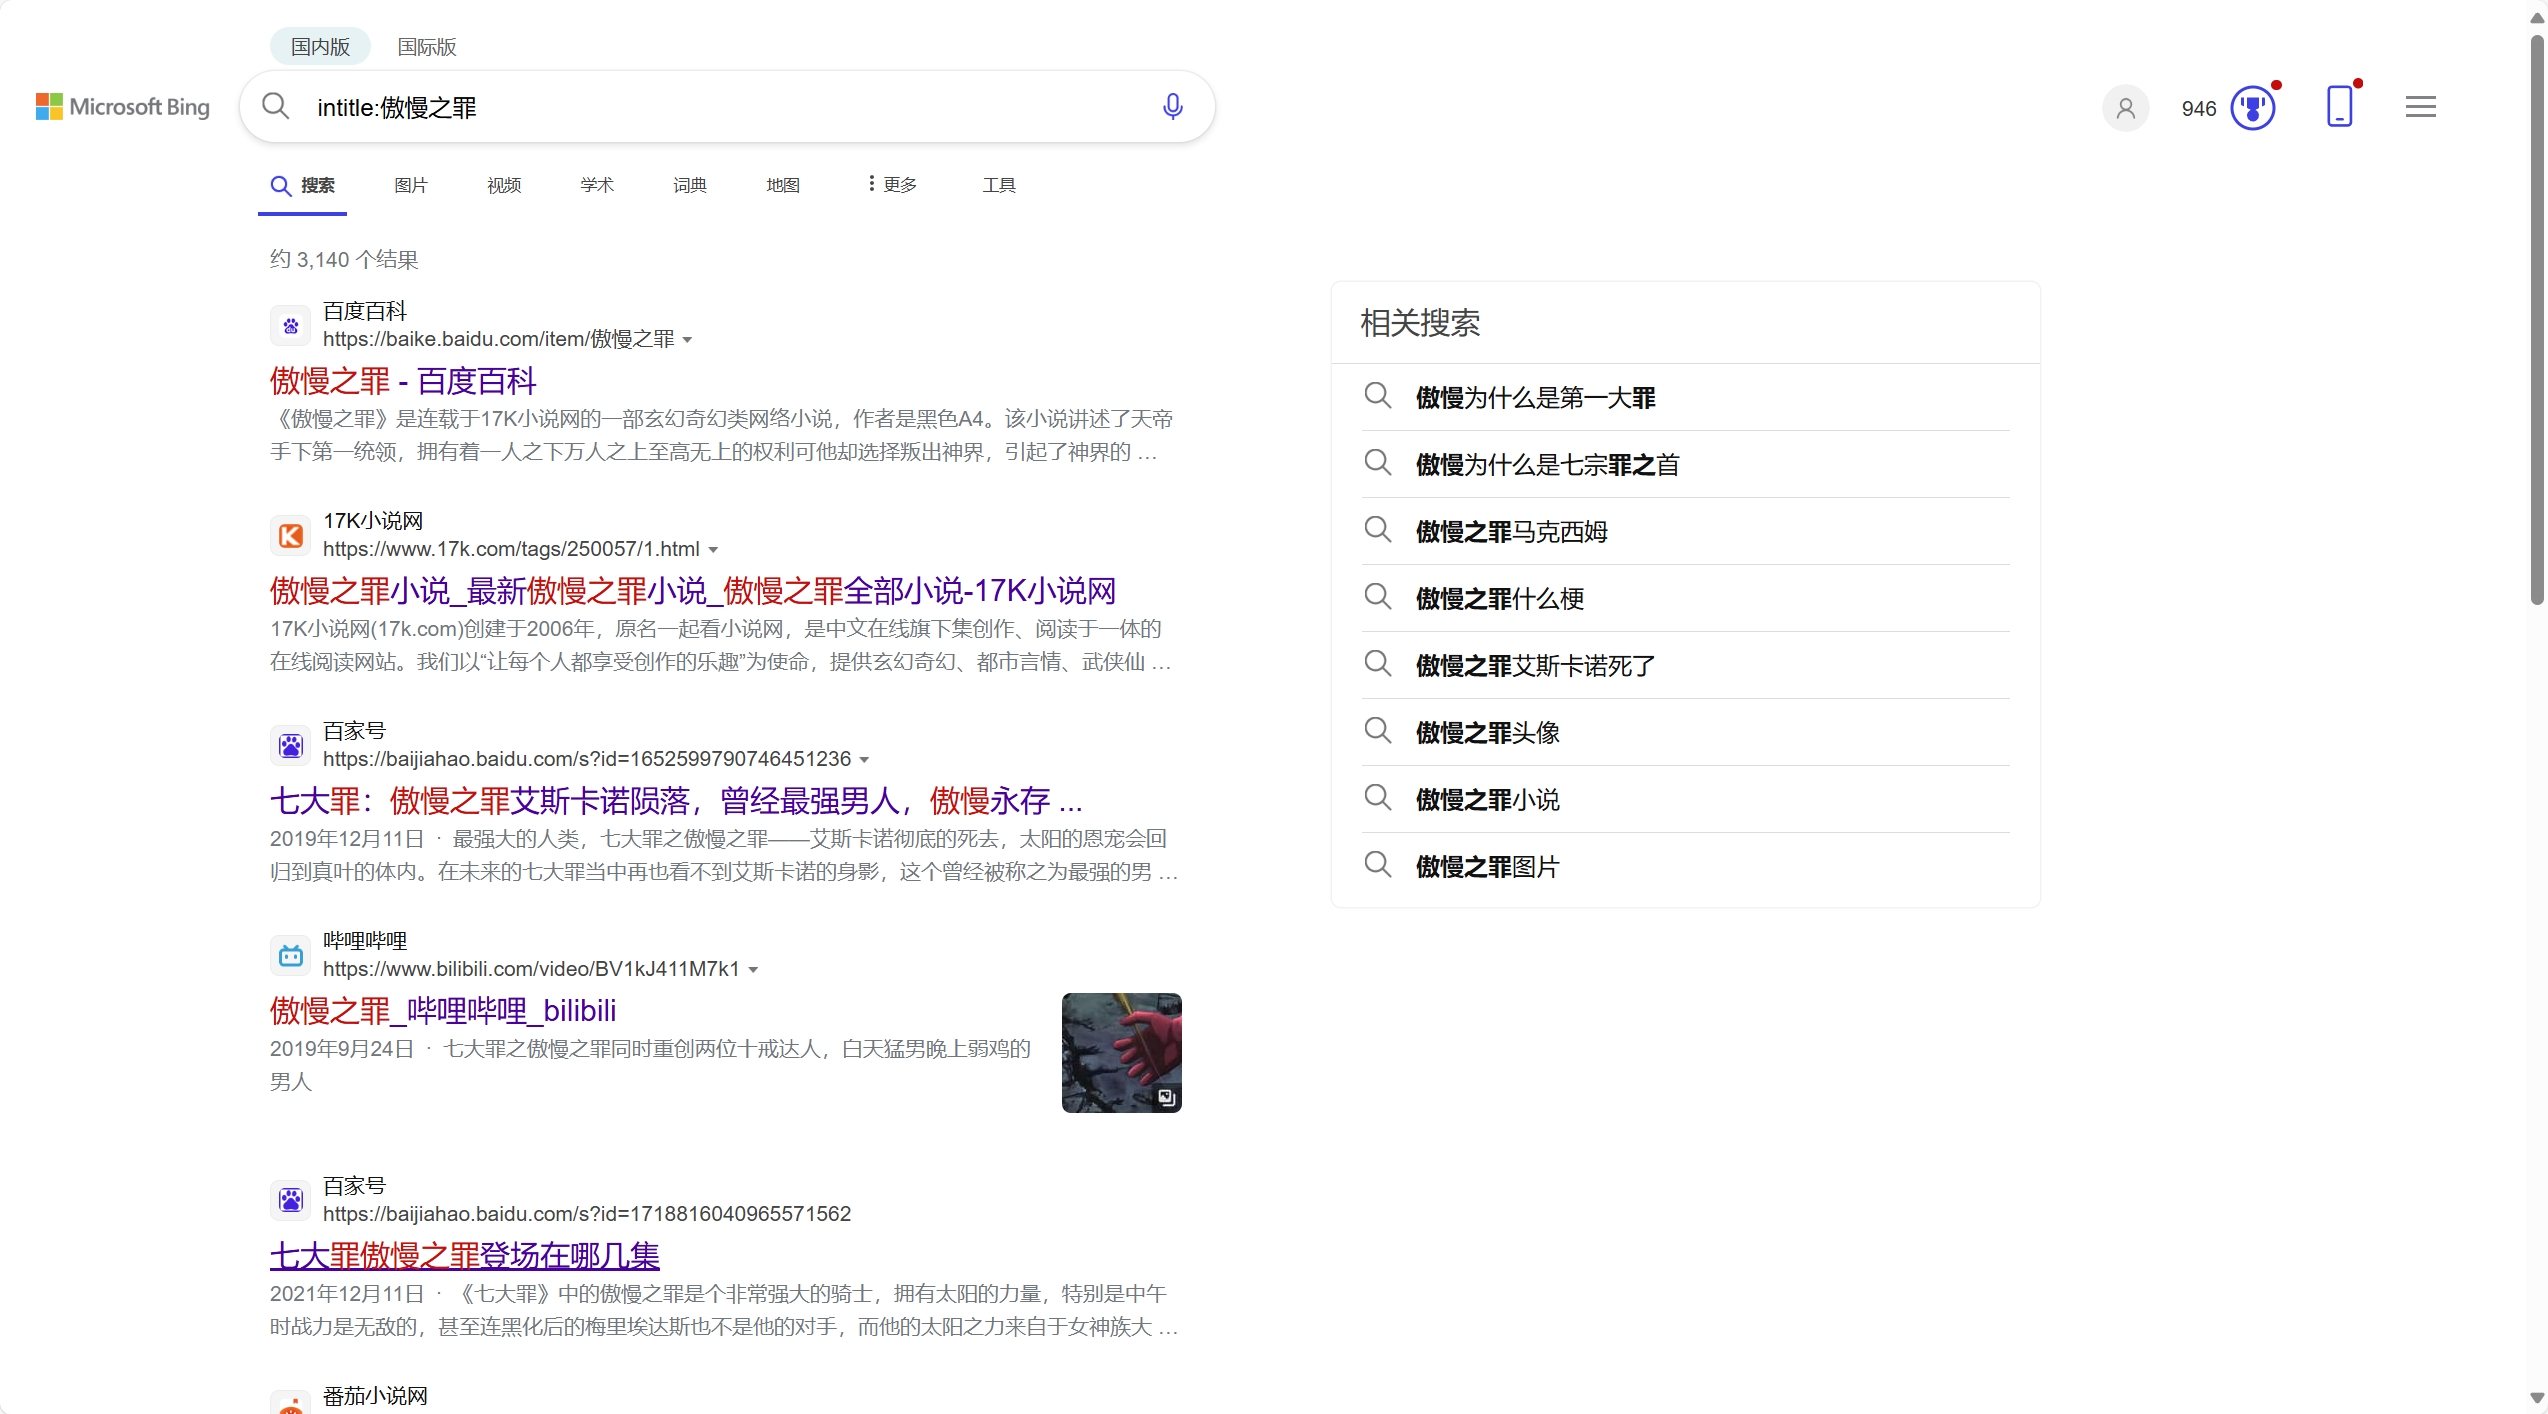
Task: Open 傲慢之罪_哔哩哔哩_bilibili result
Action: click(x=443, y=1011)
